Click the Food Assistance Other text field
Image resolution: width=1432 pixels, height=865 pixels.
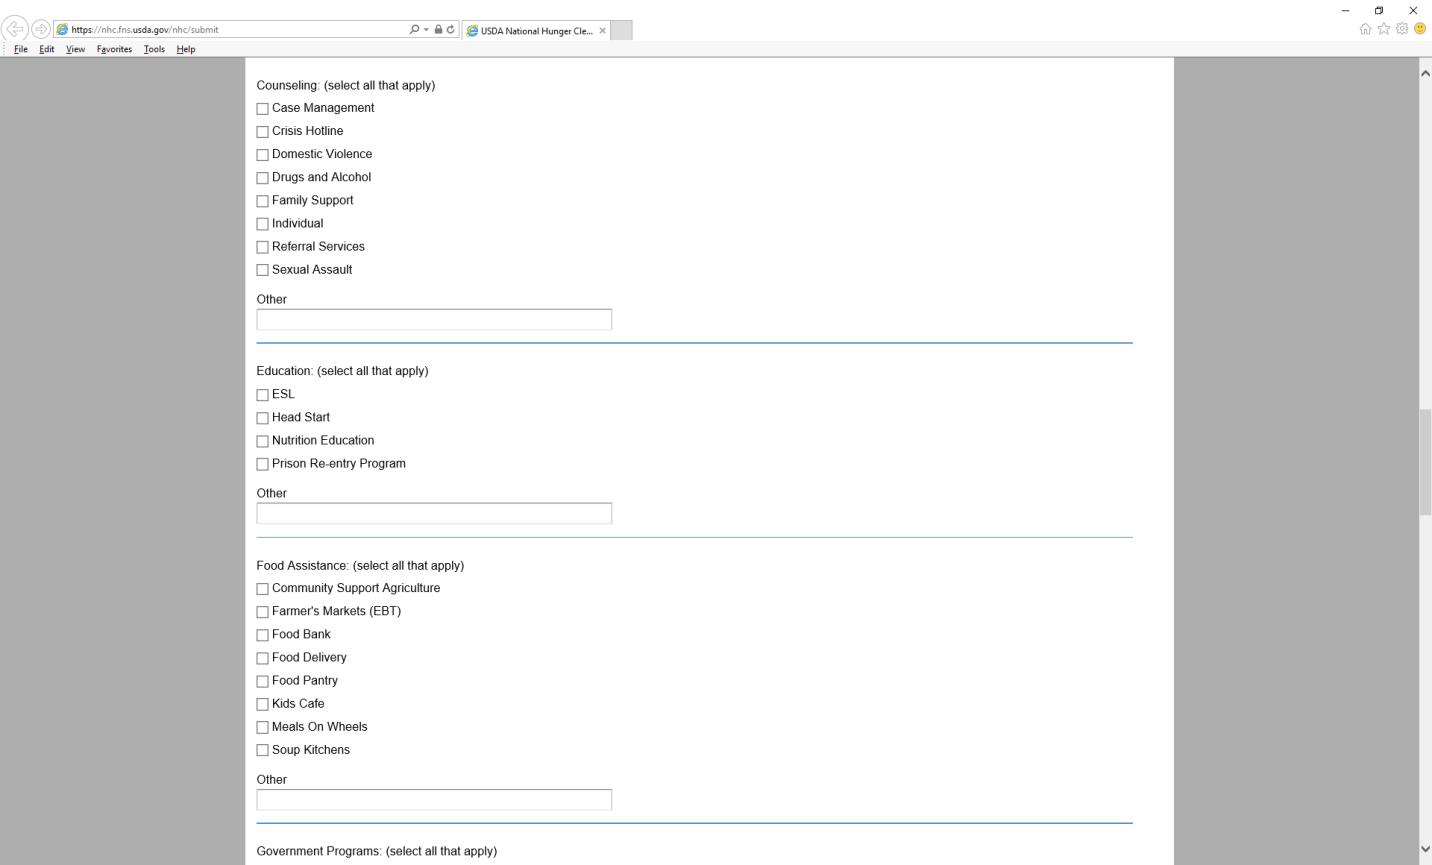tap(434, 800)
